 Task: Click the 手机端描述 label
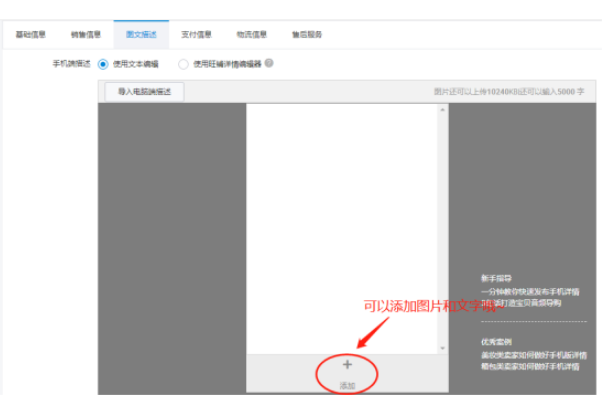coord(72,64)
